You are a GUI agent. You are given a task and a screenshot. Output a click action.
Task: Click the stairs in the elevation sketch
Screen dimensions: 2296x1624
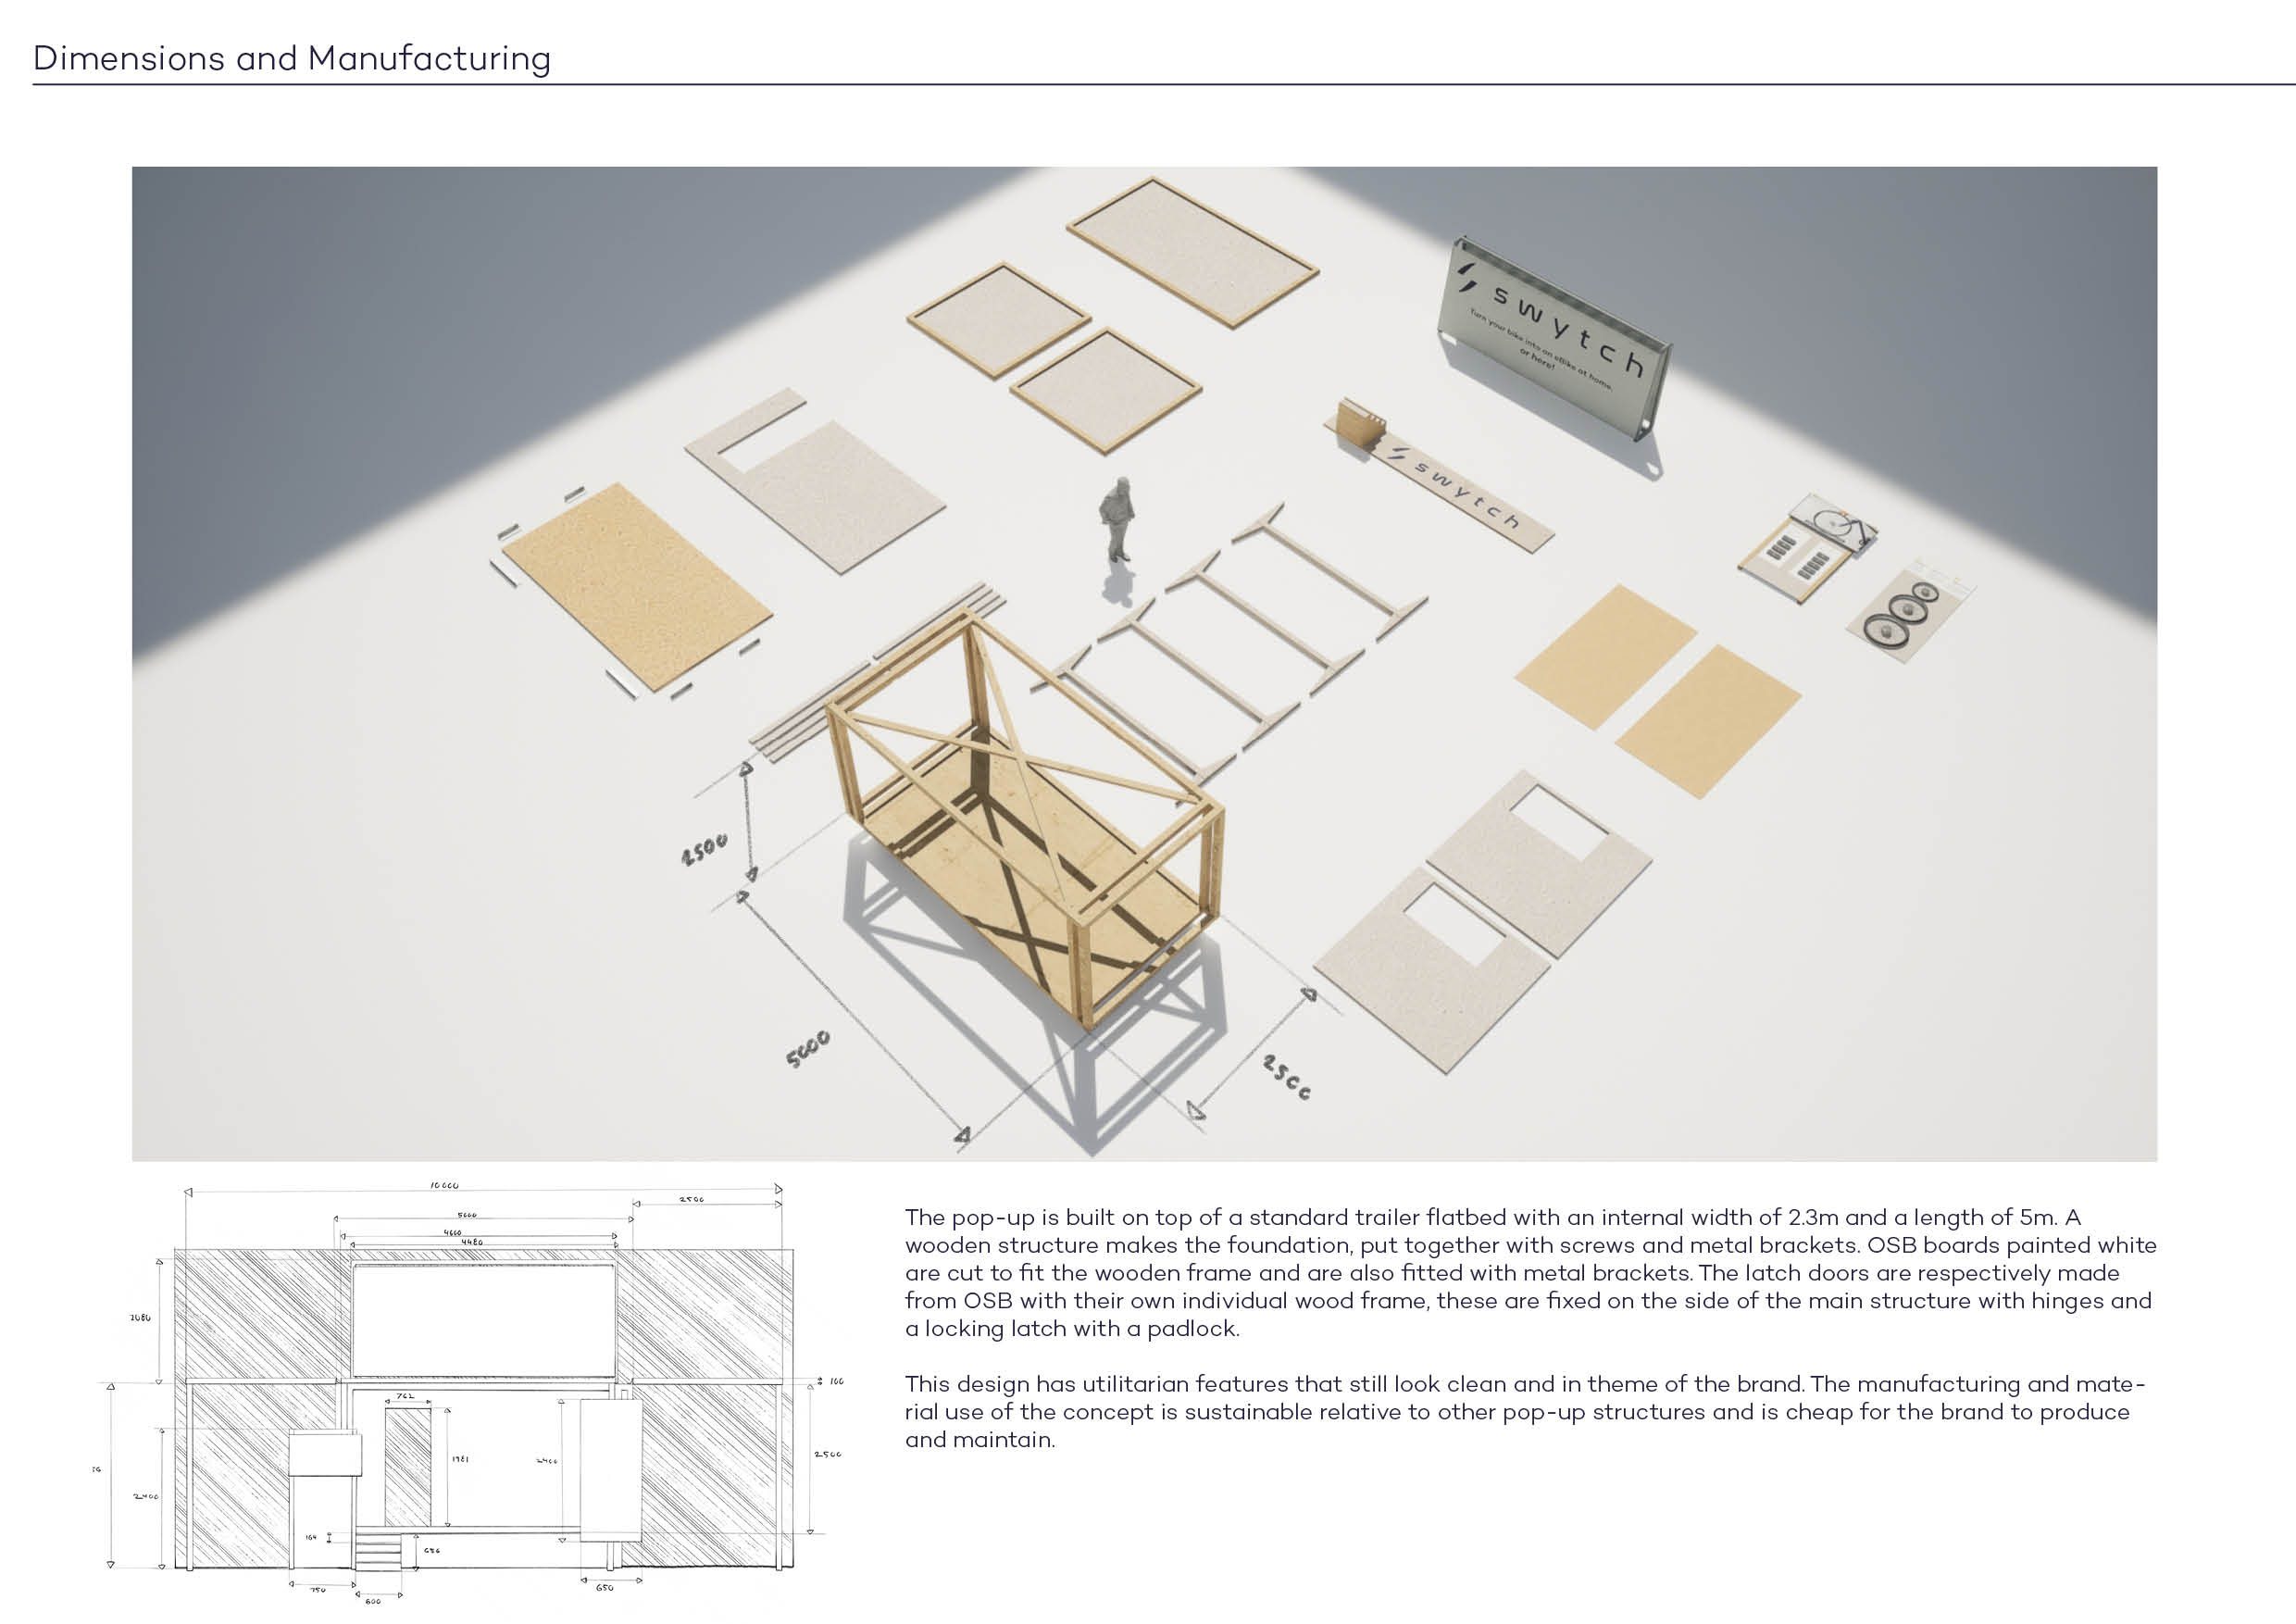pyautogui.click(x=378, y=1550)
